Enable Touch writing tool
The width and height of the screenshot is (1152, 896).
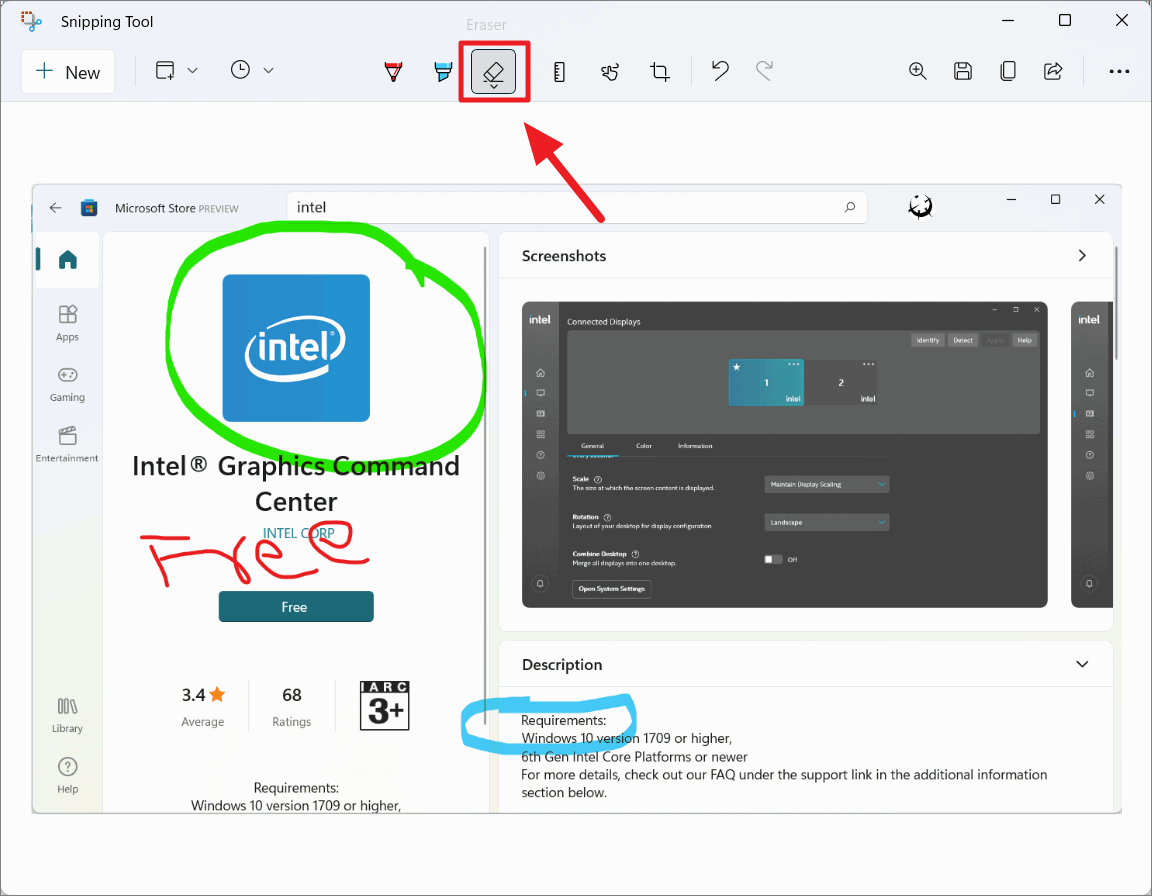pos(610,71)
